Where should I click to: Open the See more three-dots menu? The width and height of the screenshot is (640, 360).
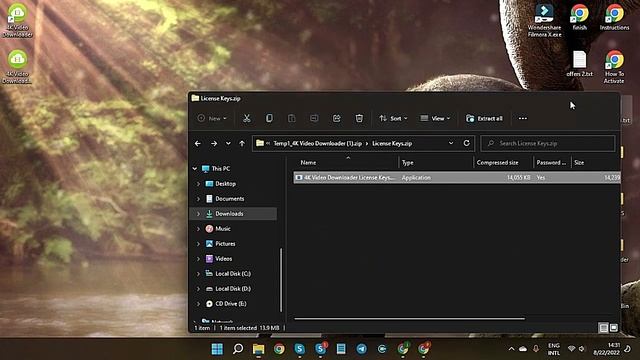point(523,118)
